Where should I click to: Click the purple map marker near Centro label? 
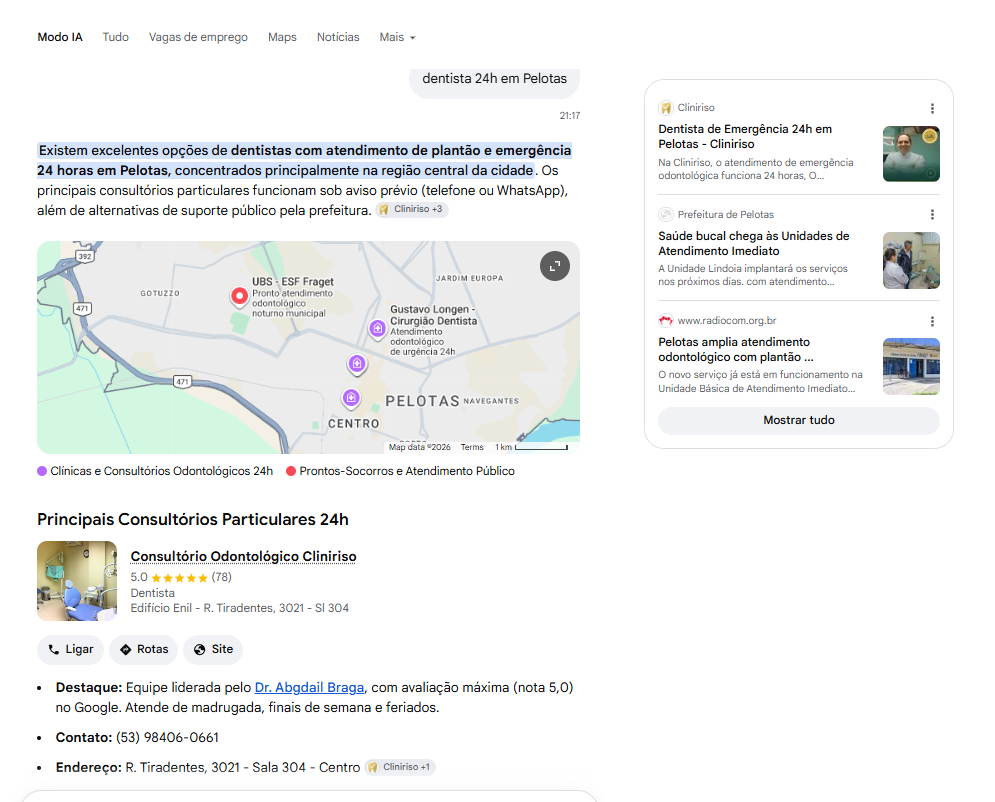click(x=351, y=398)
